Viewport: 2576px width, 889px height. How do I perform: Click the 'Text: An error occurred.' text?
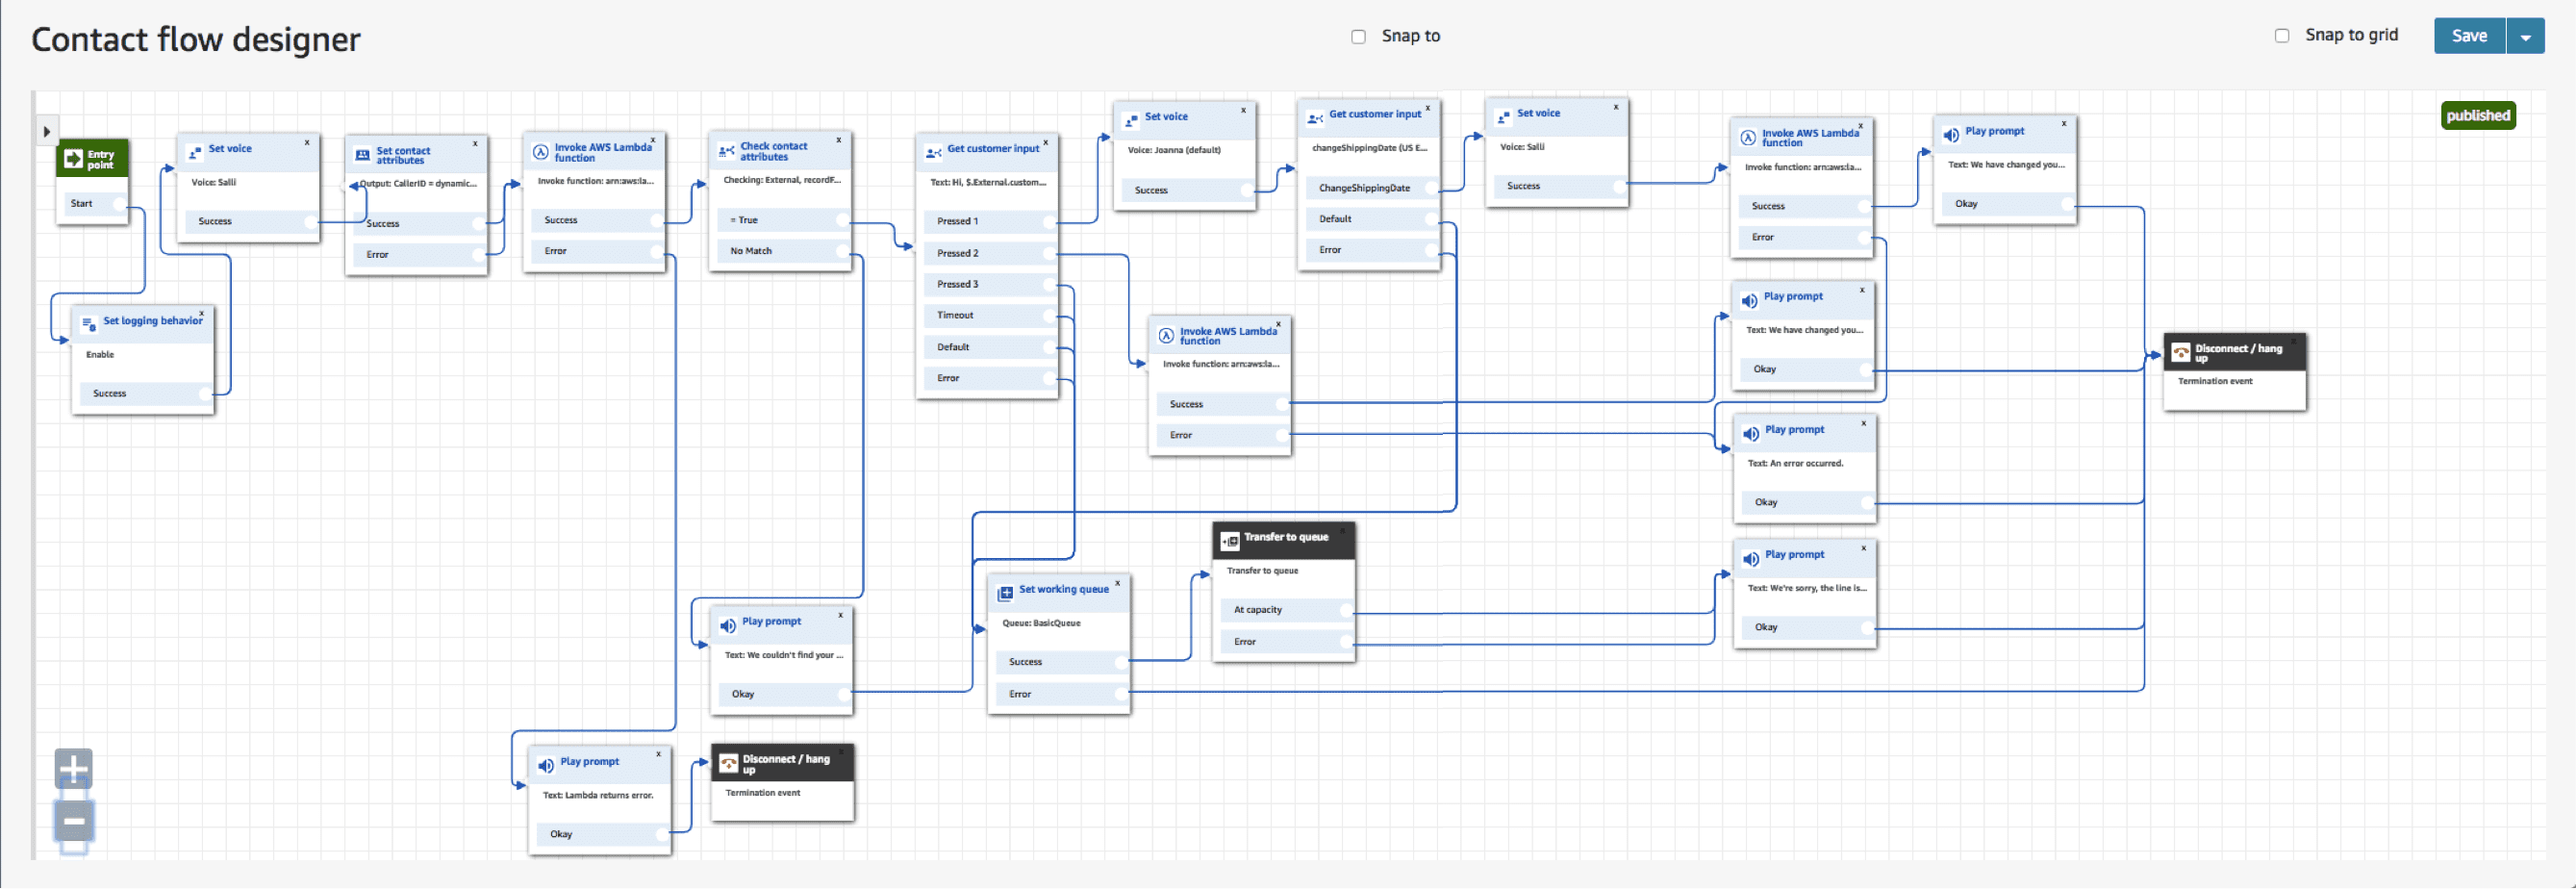(x=1795, y=464)
